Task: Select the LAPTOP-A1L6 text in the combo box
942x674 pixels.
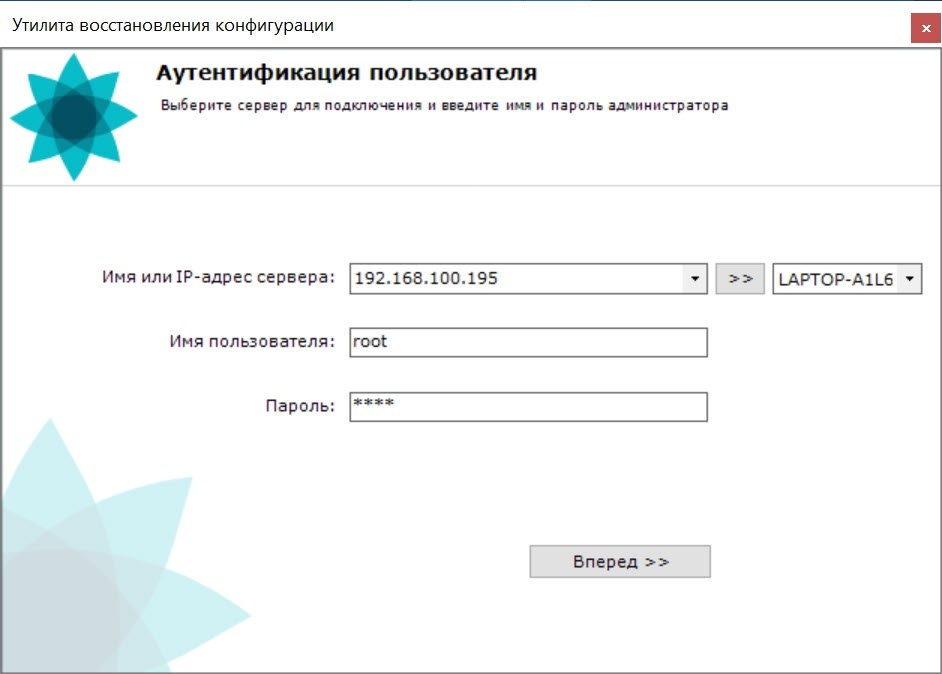Action: coord(835,279)
